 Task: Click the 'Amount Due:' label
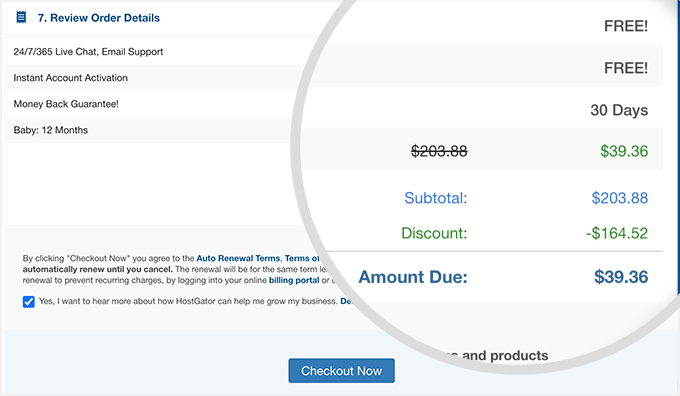[413, 277]
